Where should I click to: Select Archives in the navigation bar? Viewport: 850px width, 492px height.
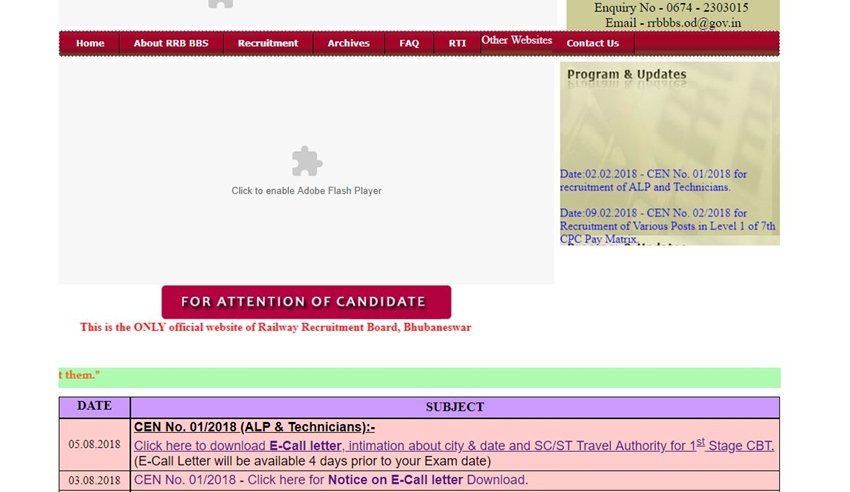coord(348,43)
